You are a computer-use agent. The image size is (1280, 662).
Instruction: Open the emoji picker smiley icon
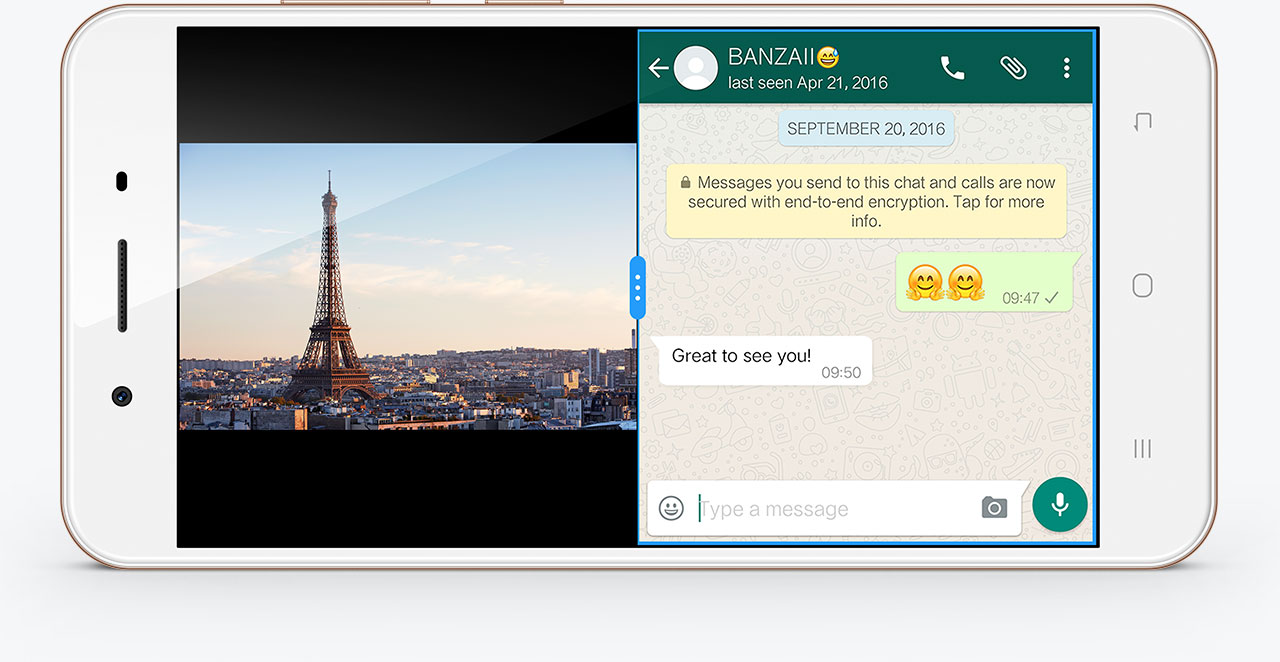[671, 508]
